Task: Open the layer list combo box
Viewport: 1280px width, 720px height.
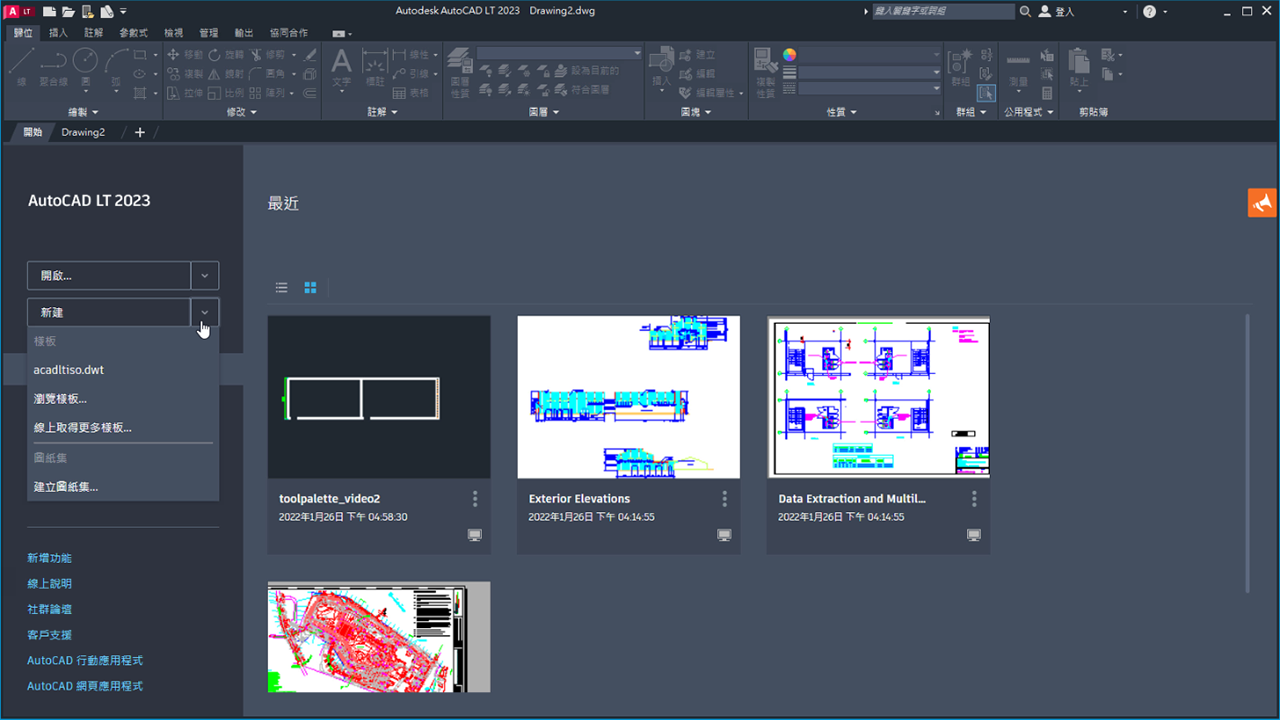Action: coord(559,53)
